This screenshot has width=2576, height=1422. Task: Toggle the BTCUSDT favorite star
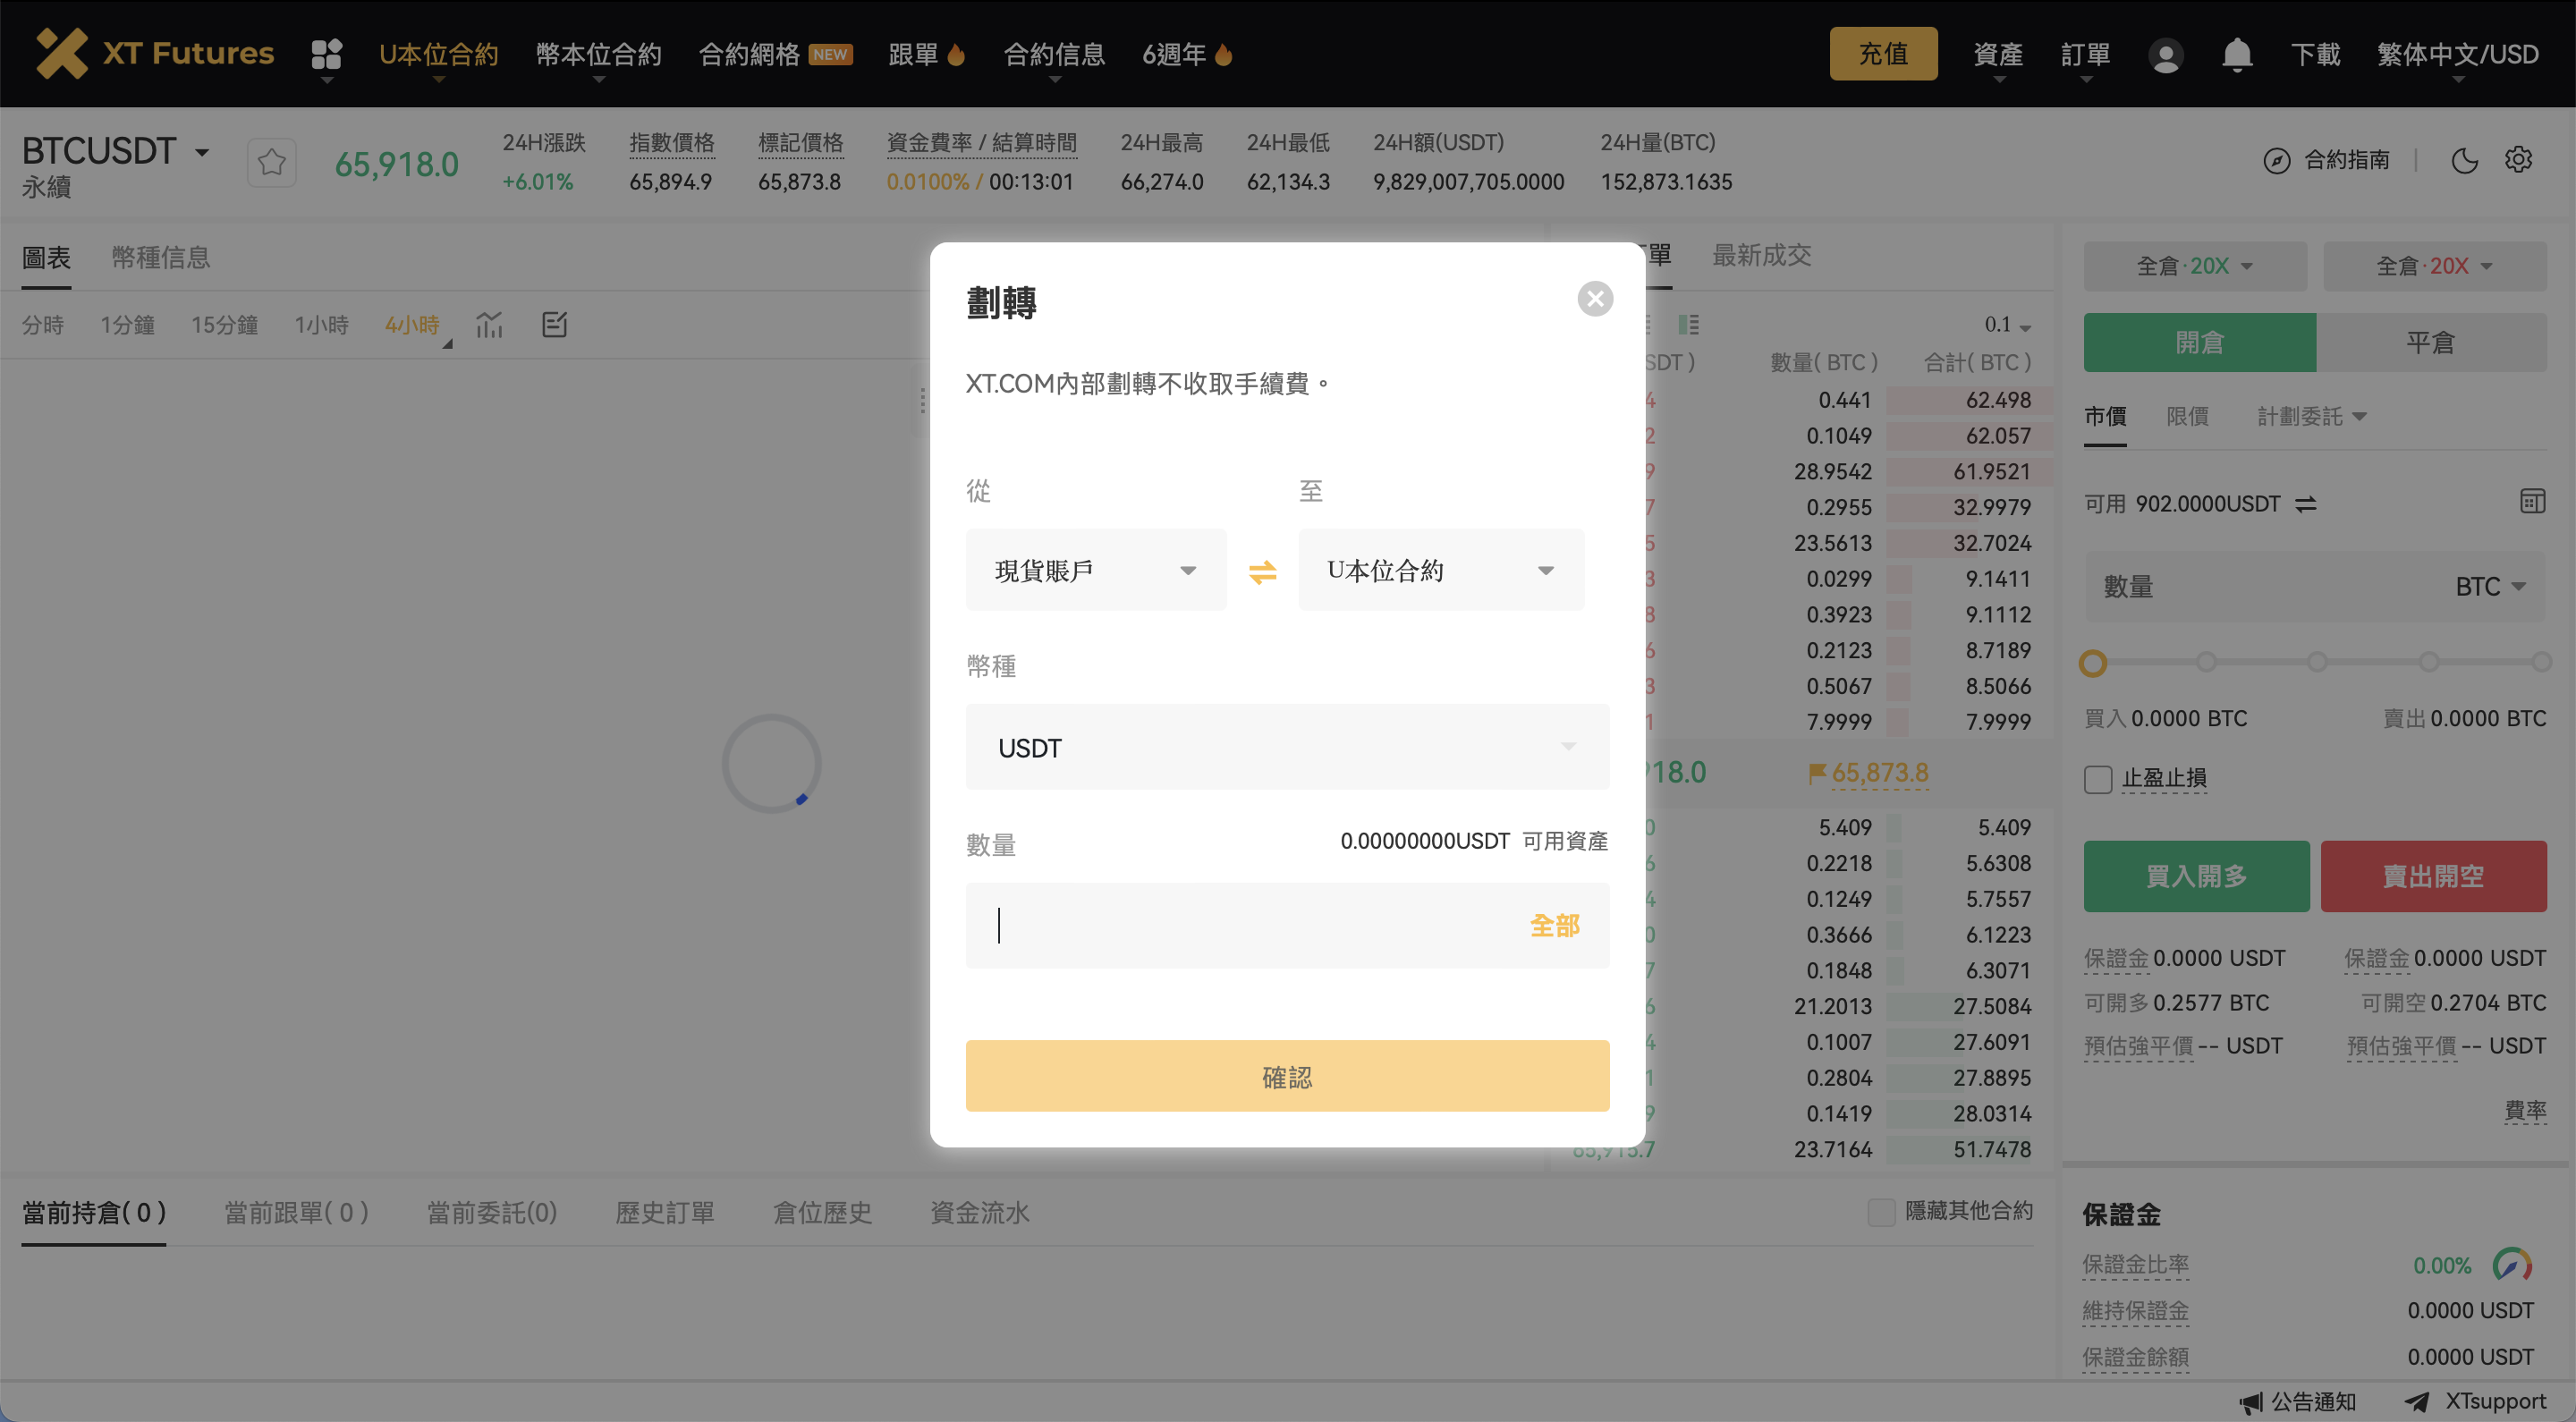[x=271, y=162]
